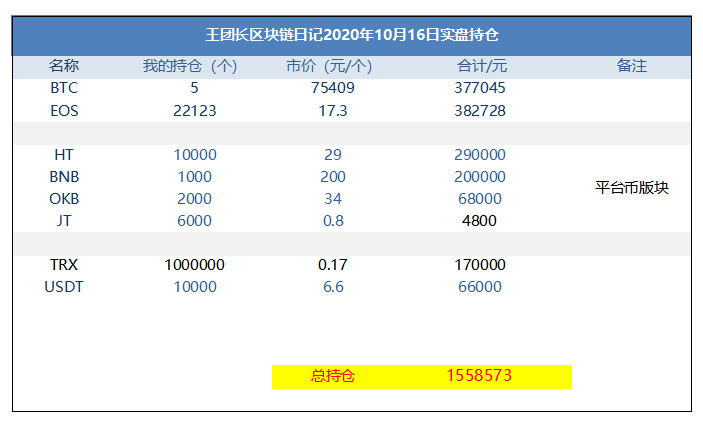703x423 pixels.
Task: Click the OKB total 68000
Action: tap(480, 199)
